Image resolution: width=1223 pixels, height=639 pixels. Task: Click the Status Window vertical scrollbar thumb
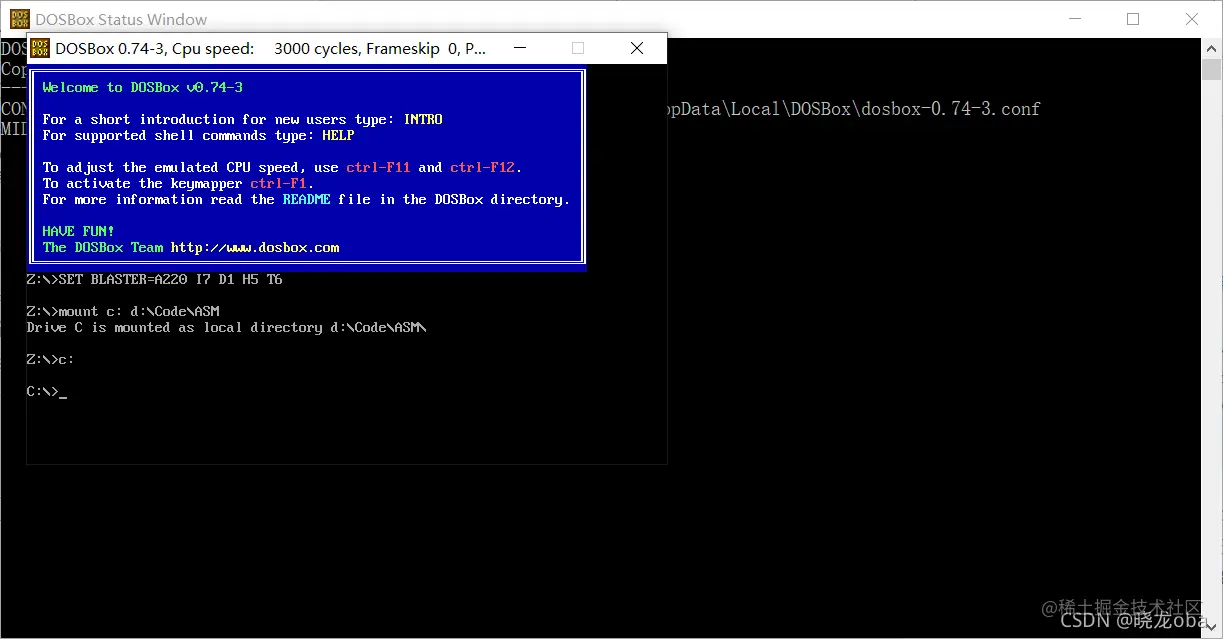pos(1212,69)
